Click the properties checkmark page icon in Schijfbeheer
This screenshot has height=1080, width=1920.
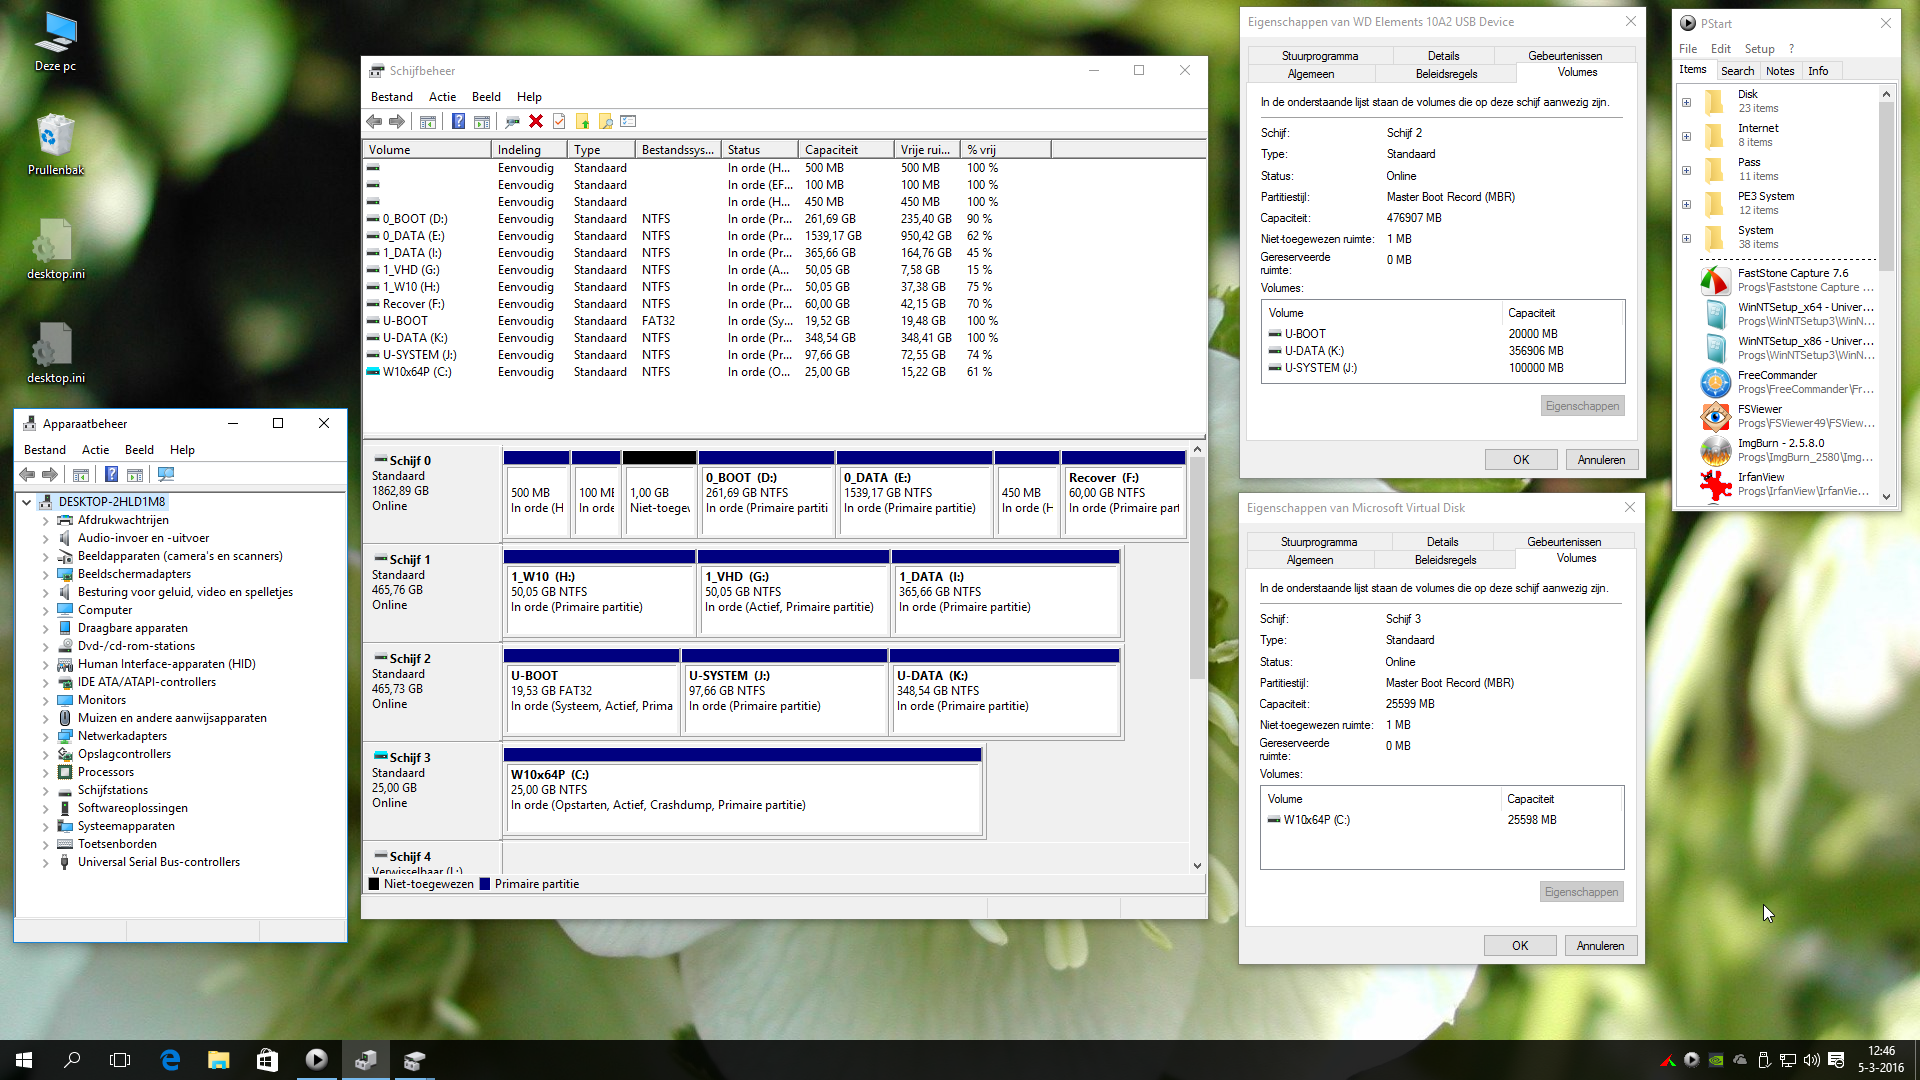tap(559, 122)
